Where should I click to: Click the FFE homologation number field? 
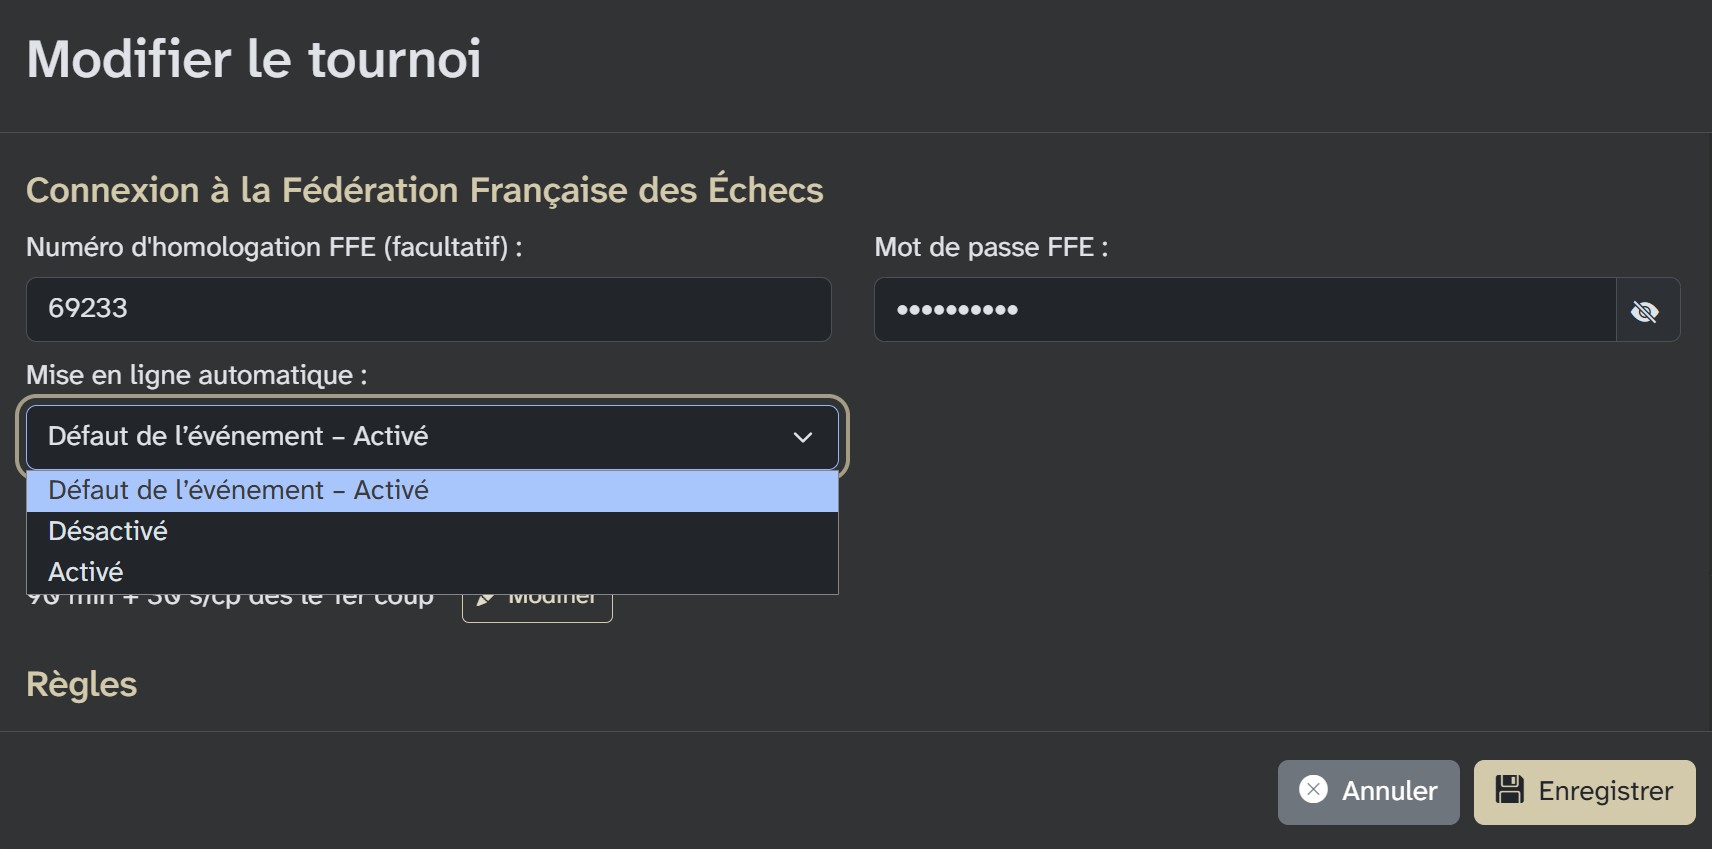coord(428,309)
